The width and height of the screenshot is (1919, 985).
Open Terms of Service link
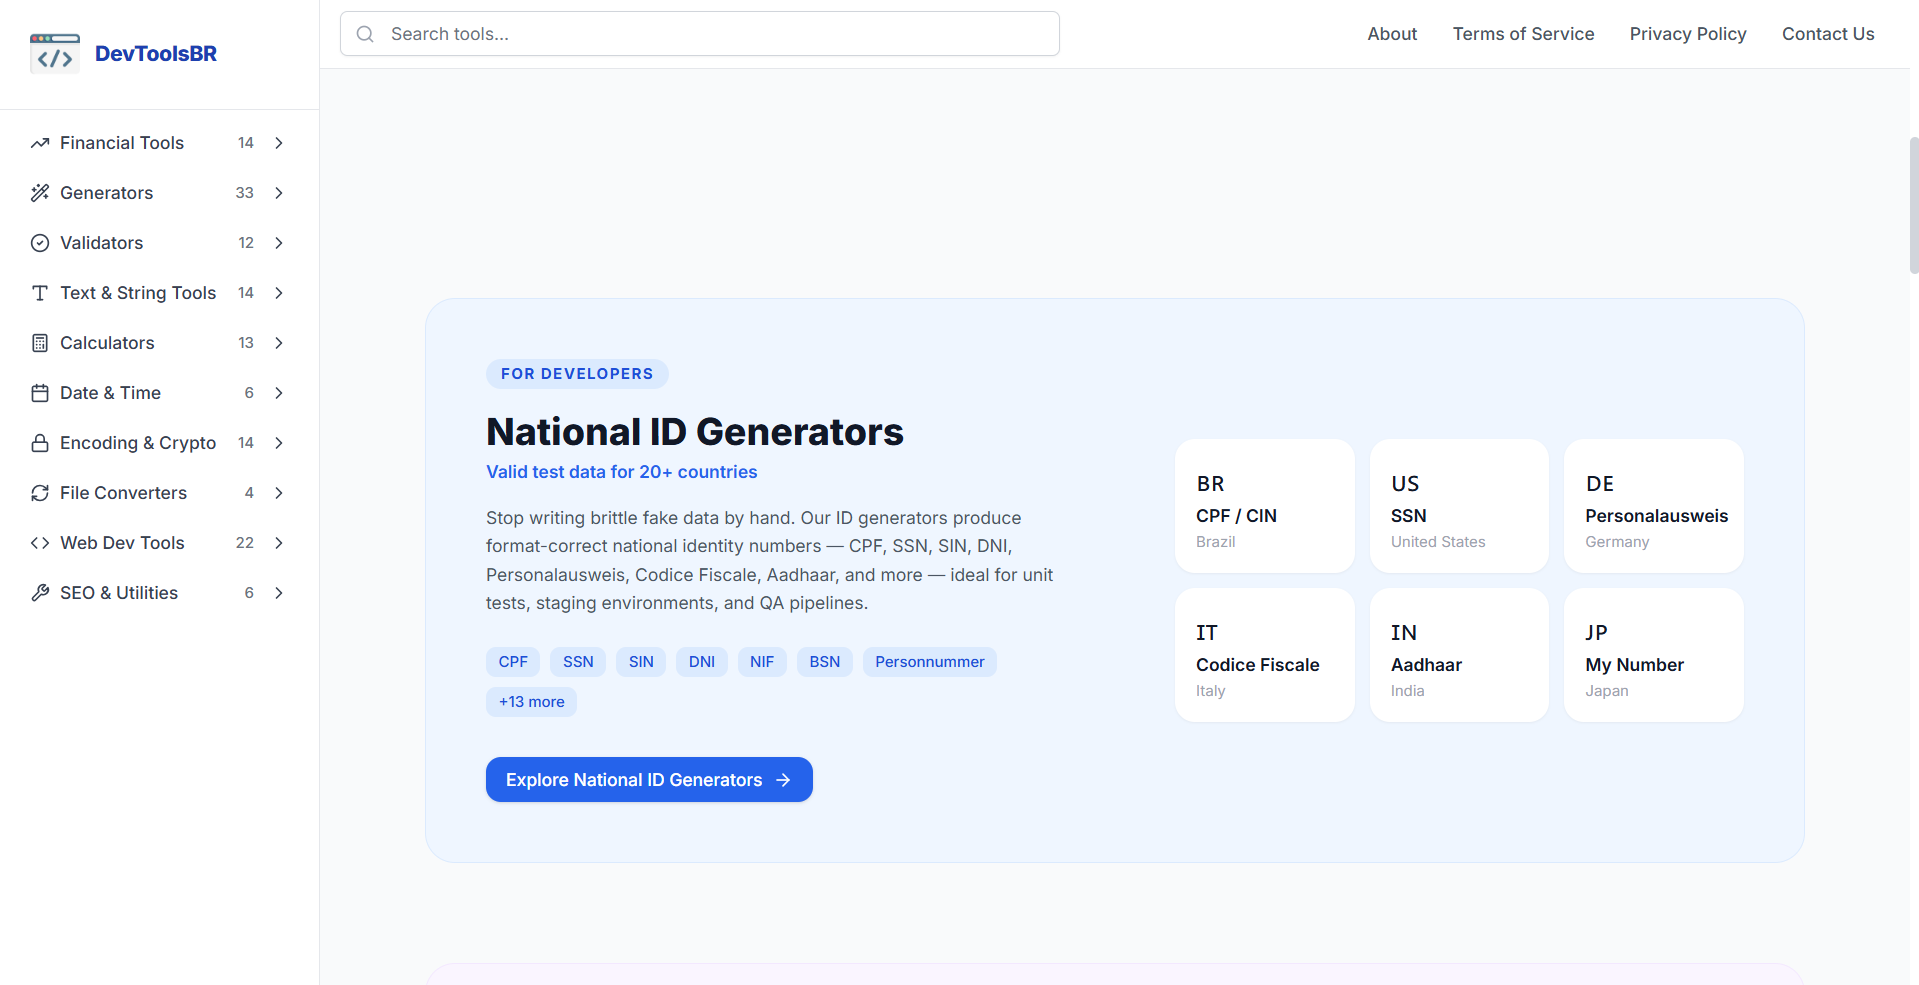1523,34
